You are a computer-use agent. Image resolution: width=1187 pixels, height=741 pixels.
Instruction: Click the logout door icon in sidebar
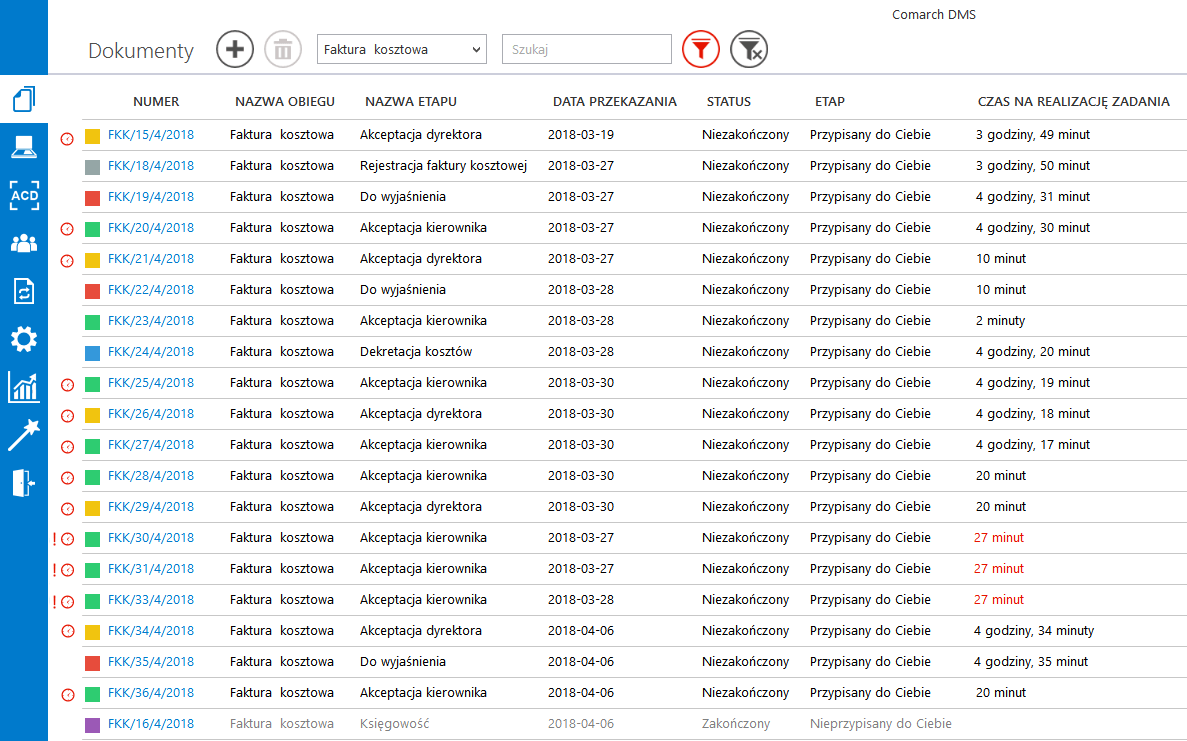[x=23, y=482]
